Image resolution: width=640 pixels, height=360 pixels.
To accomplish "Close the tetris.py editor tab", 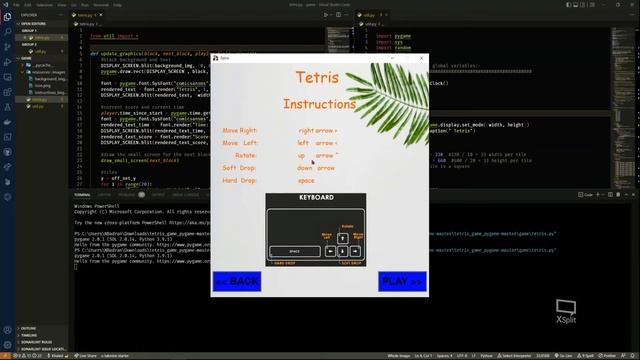I will (x=101, y=15).
